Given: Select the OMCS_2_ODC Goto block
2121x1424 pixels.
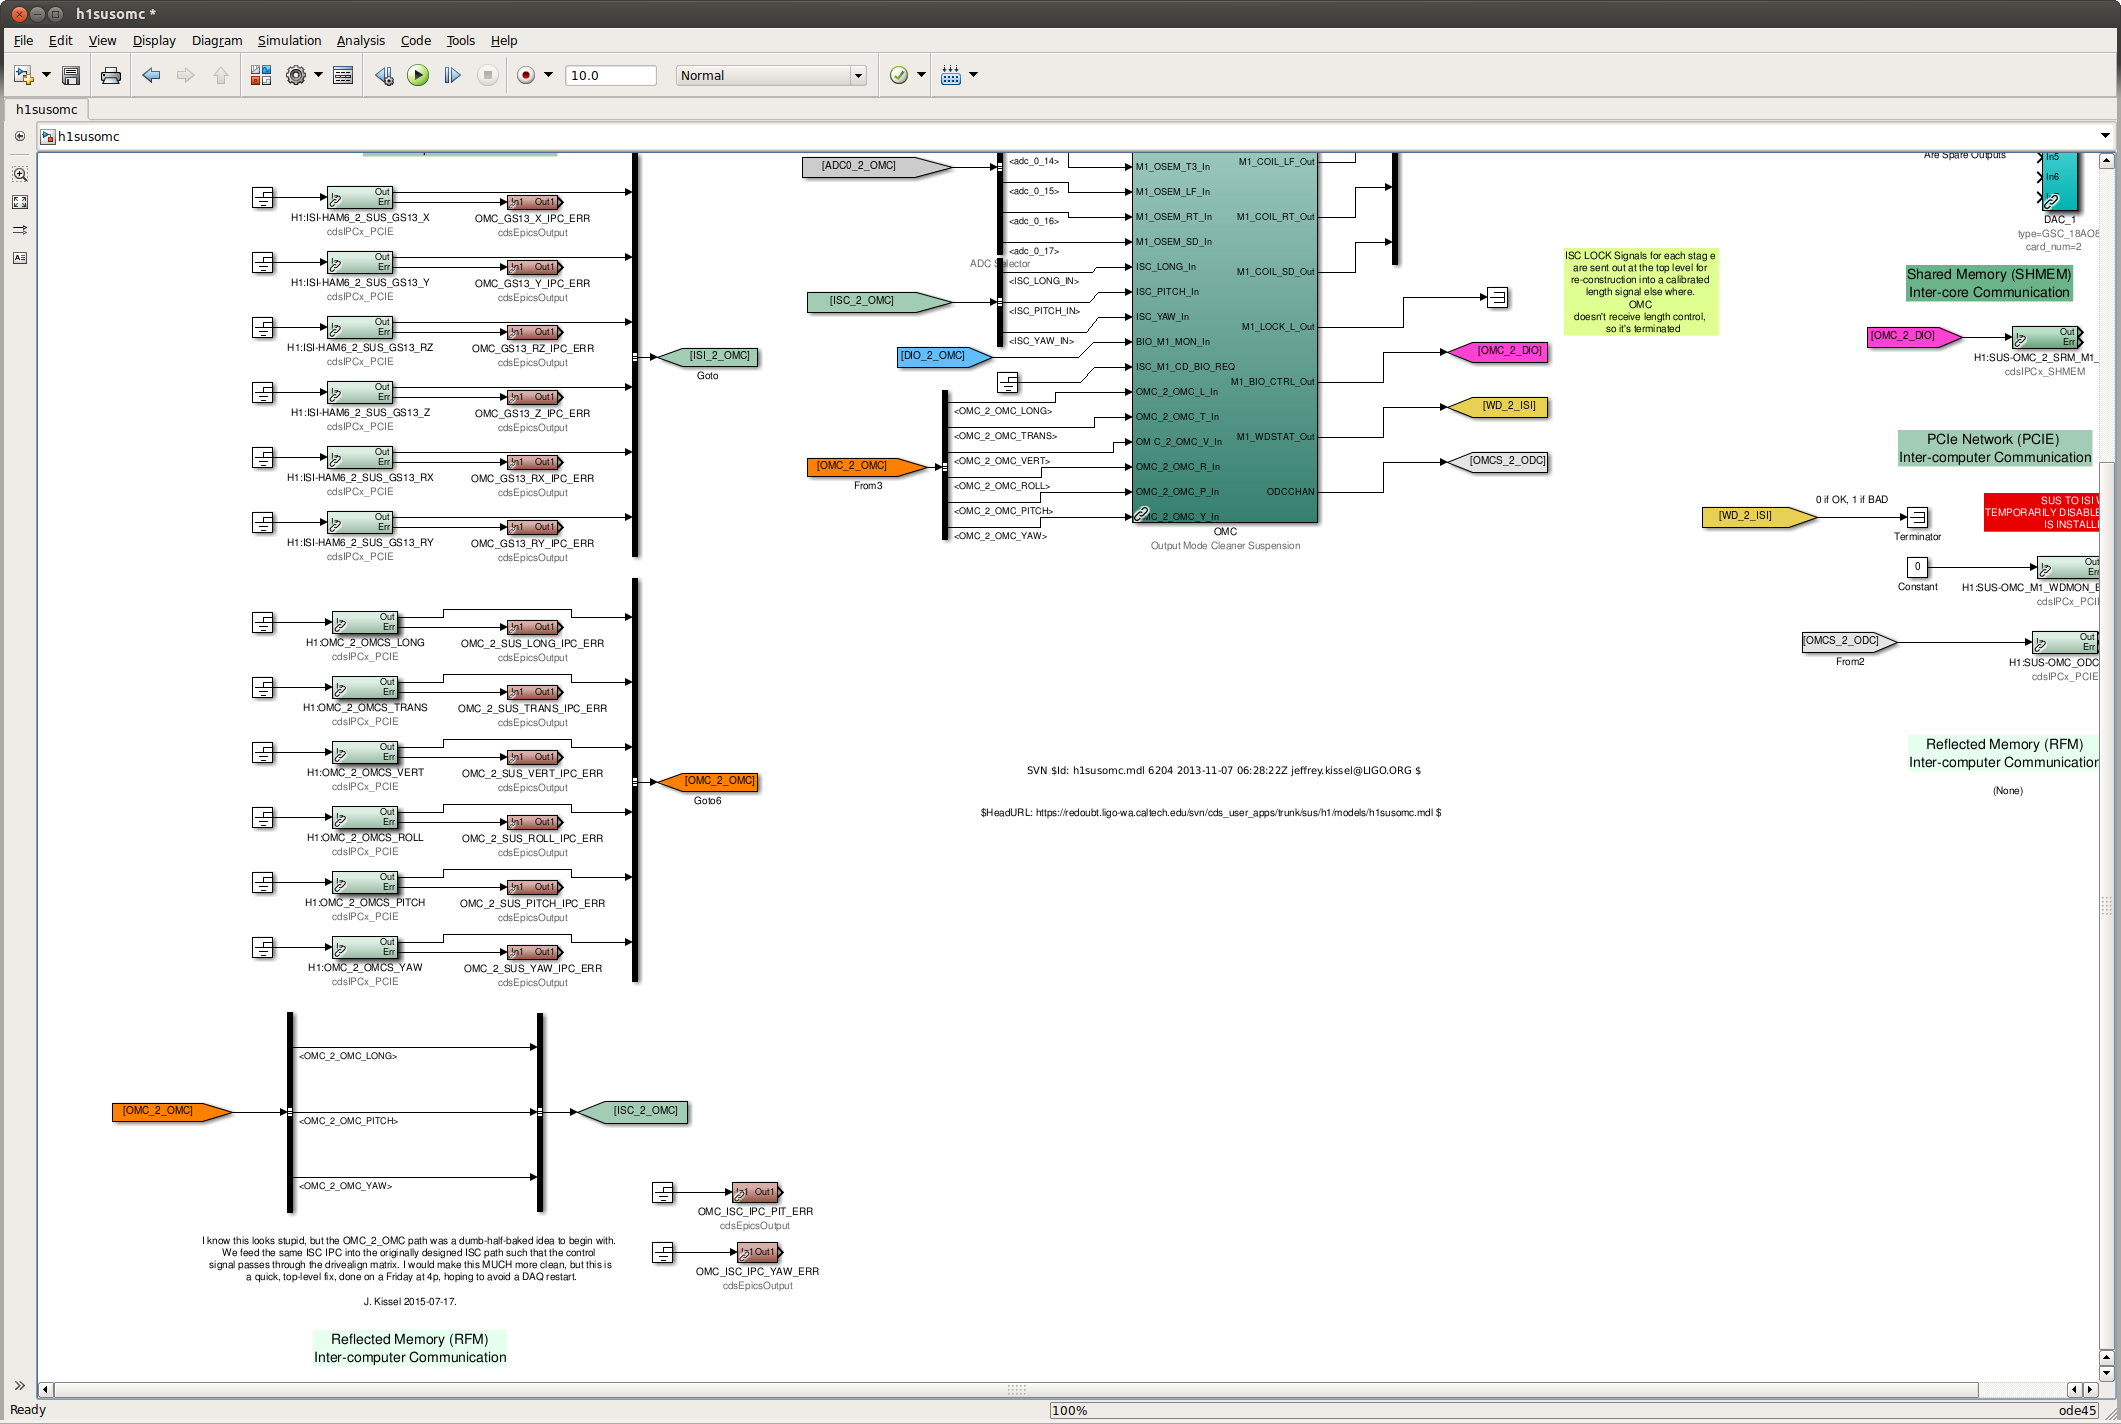Looking at the screenshot, I should pos(1499,461).
